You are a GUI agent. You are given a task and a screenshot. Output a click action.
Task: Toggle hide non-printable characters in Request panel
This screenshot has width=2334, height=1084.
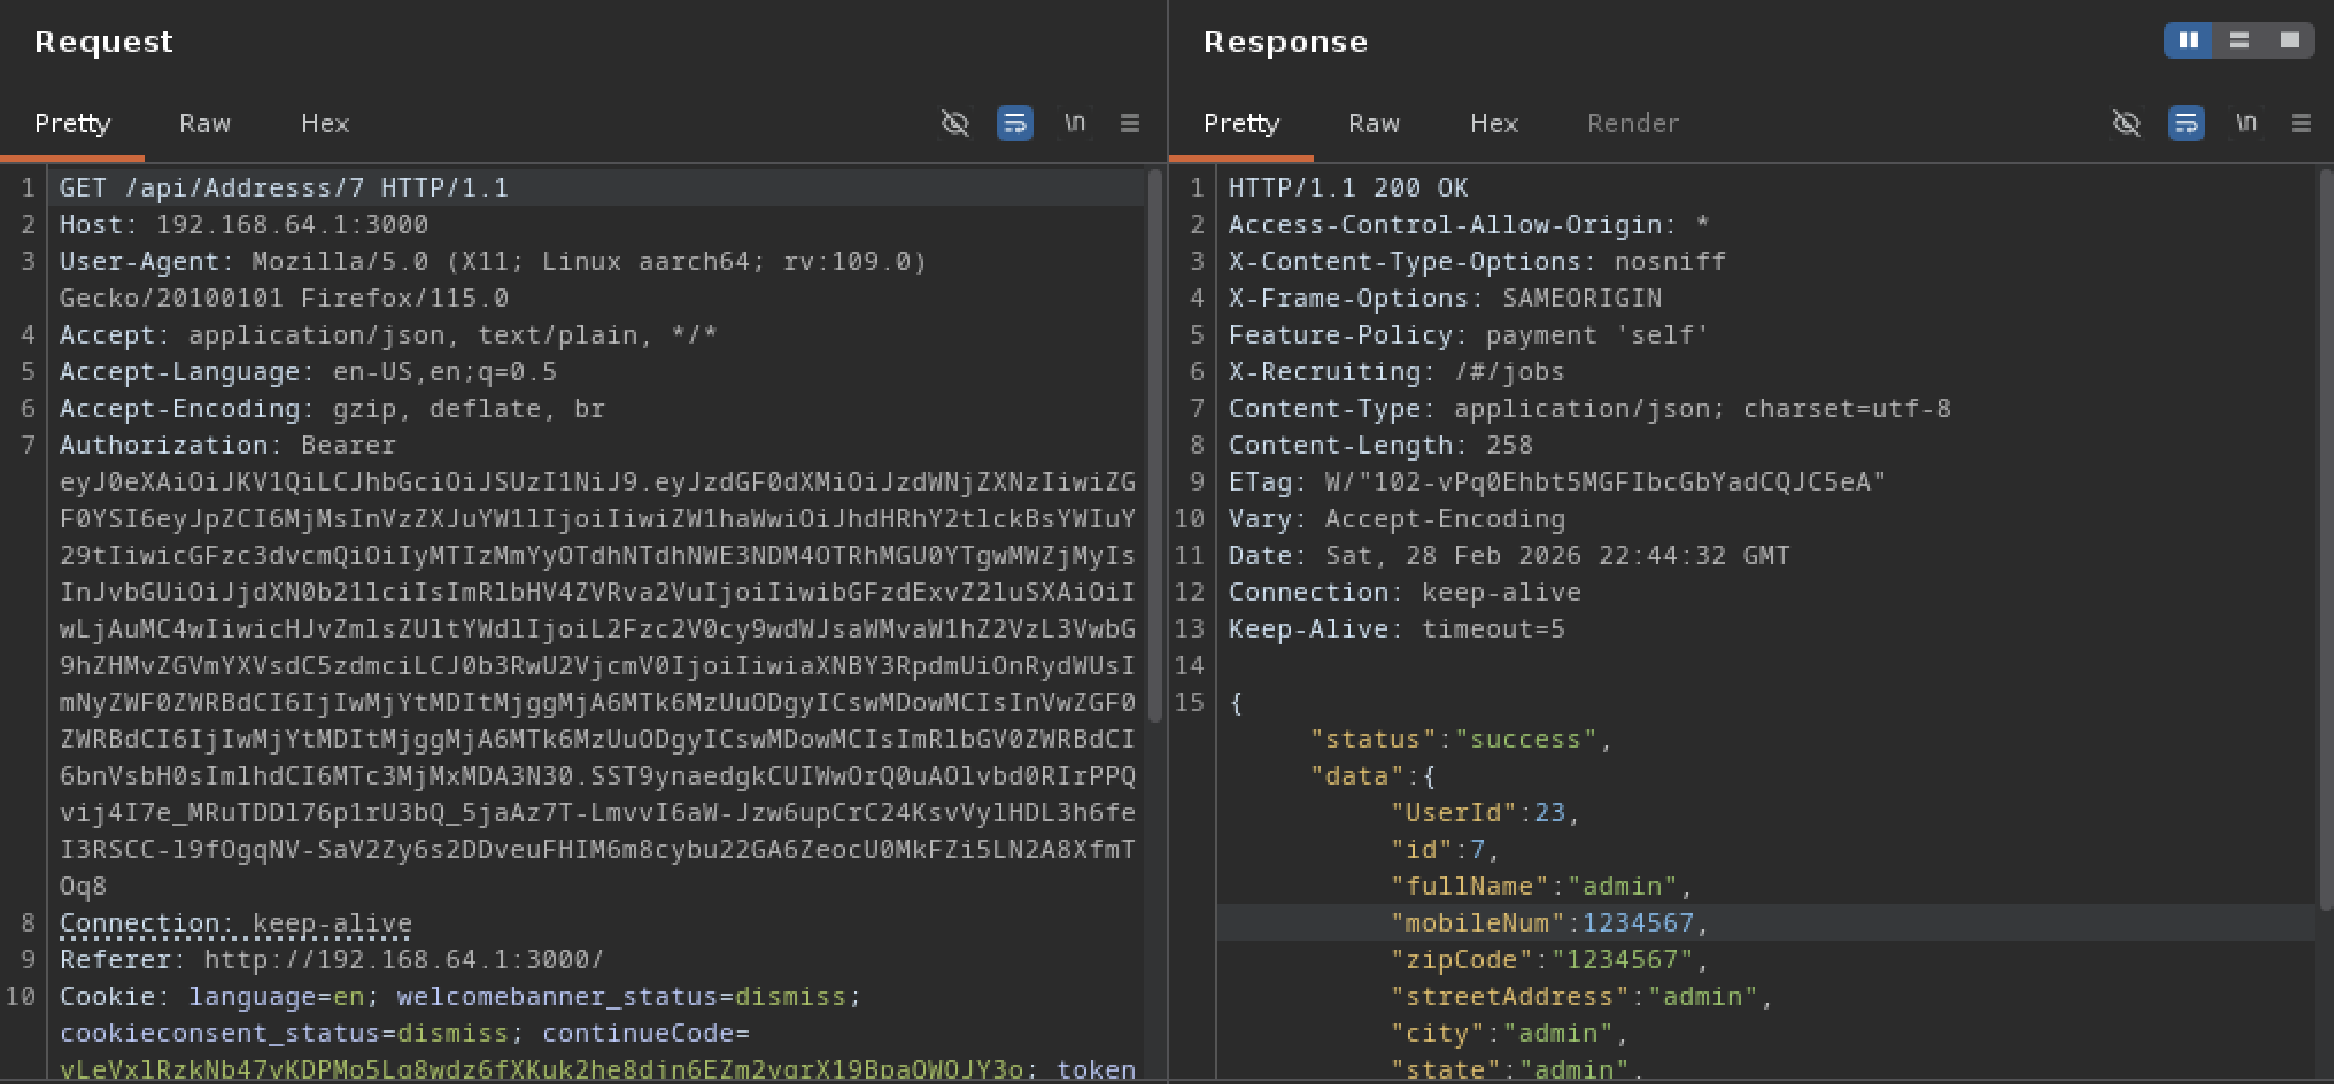click(x=955, y=123)
